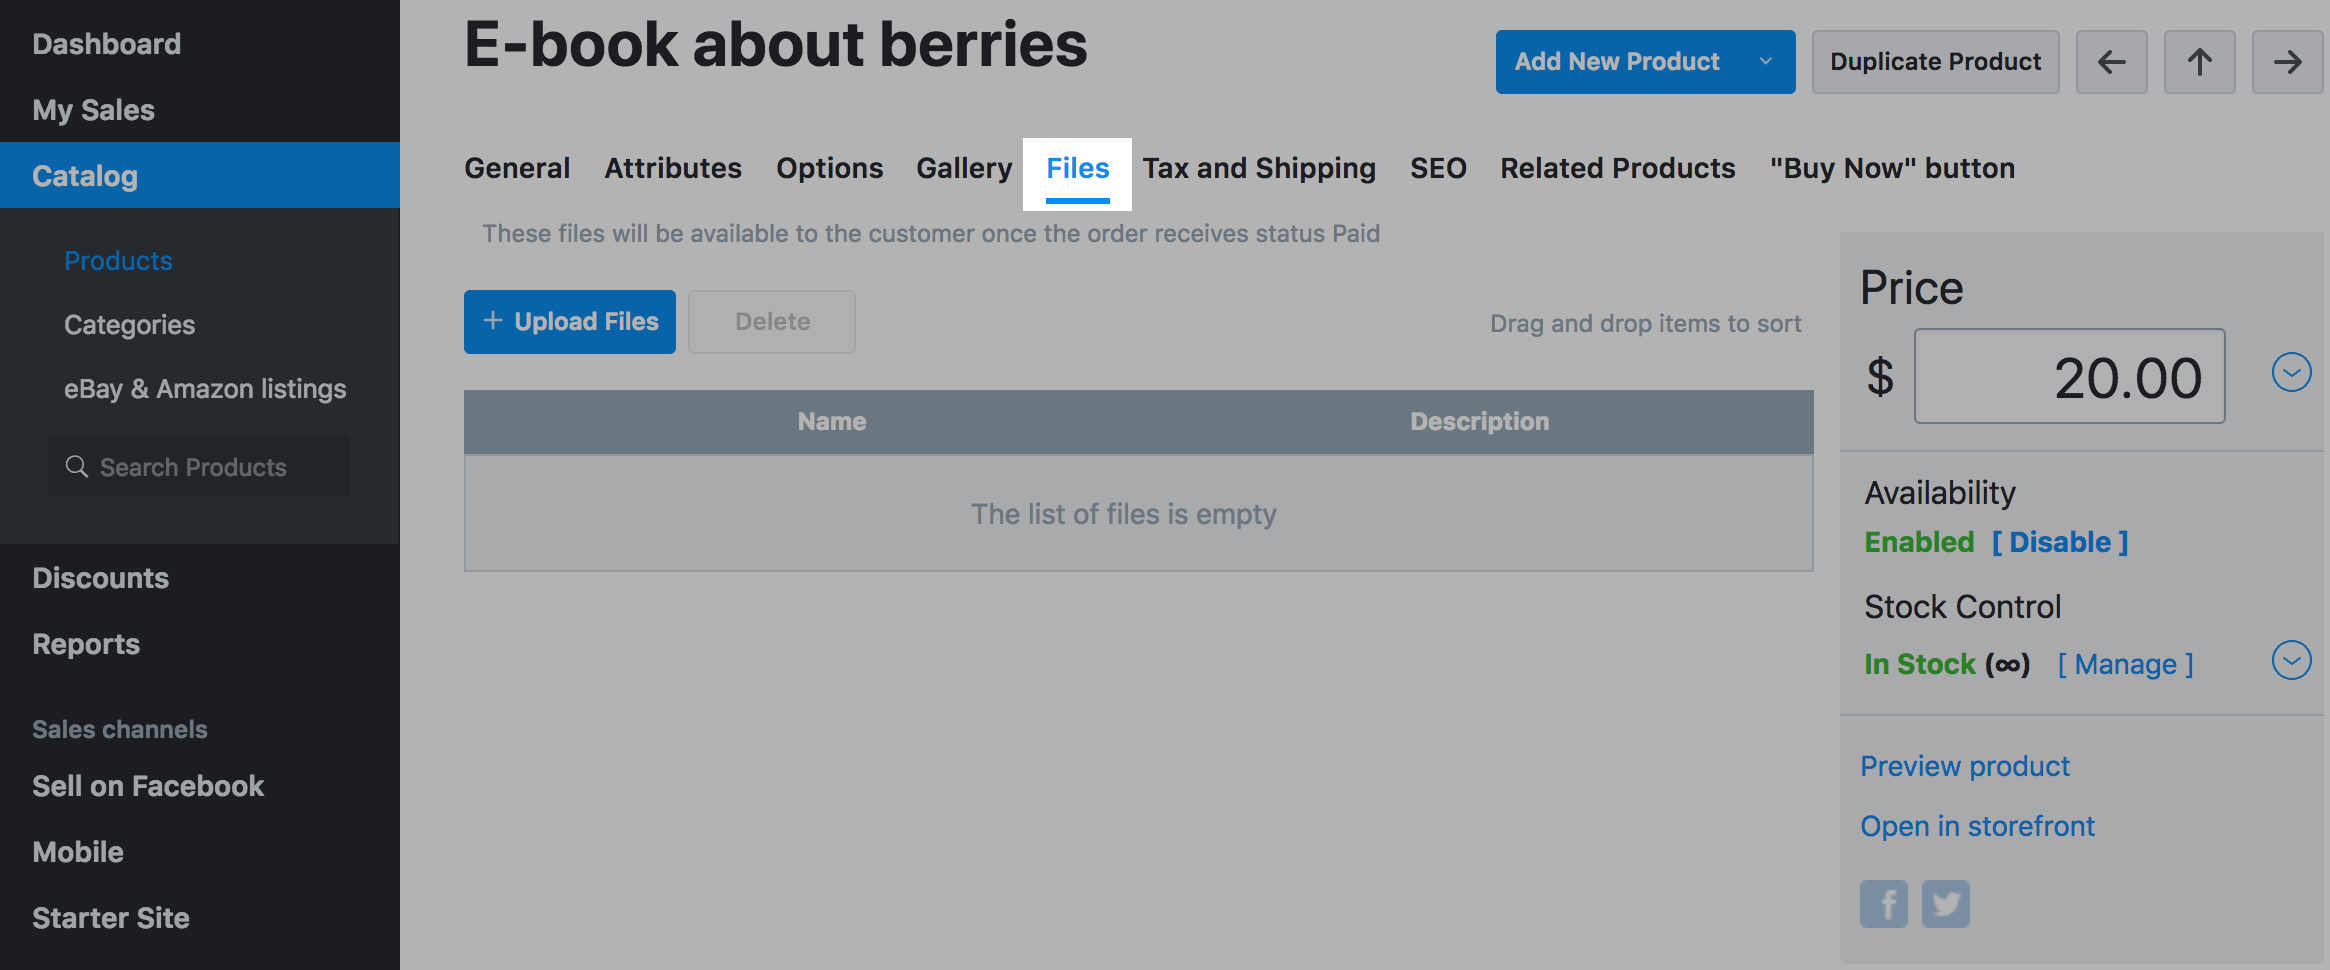The image size is (2330, 970).
Task: Share product via Facebook icon
Action: [1884, 904]
